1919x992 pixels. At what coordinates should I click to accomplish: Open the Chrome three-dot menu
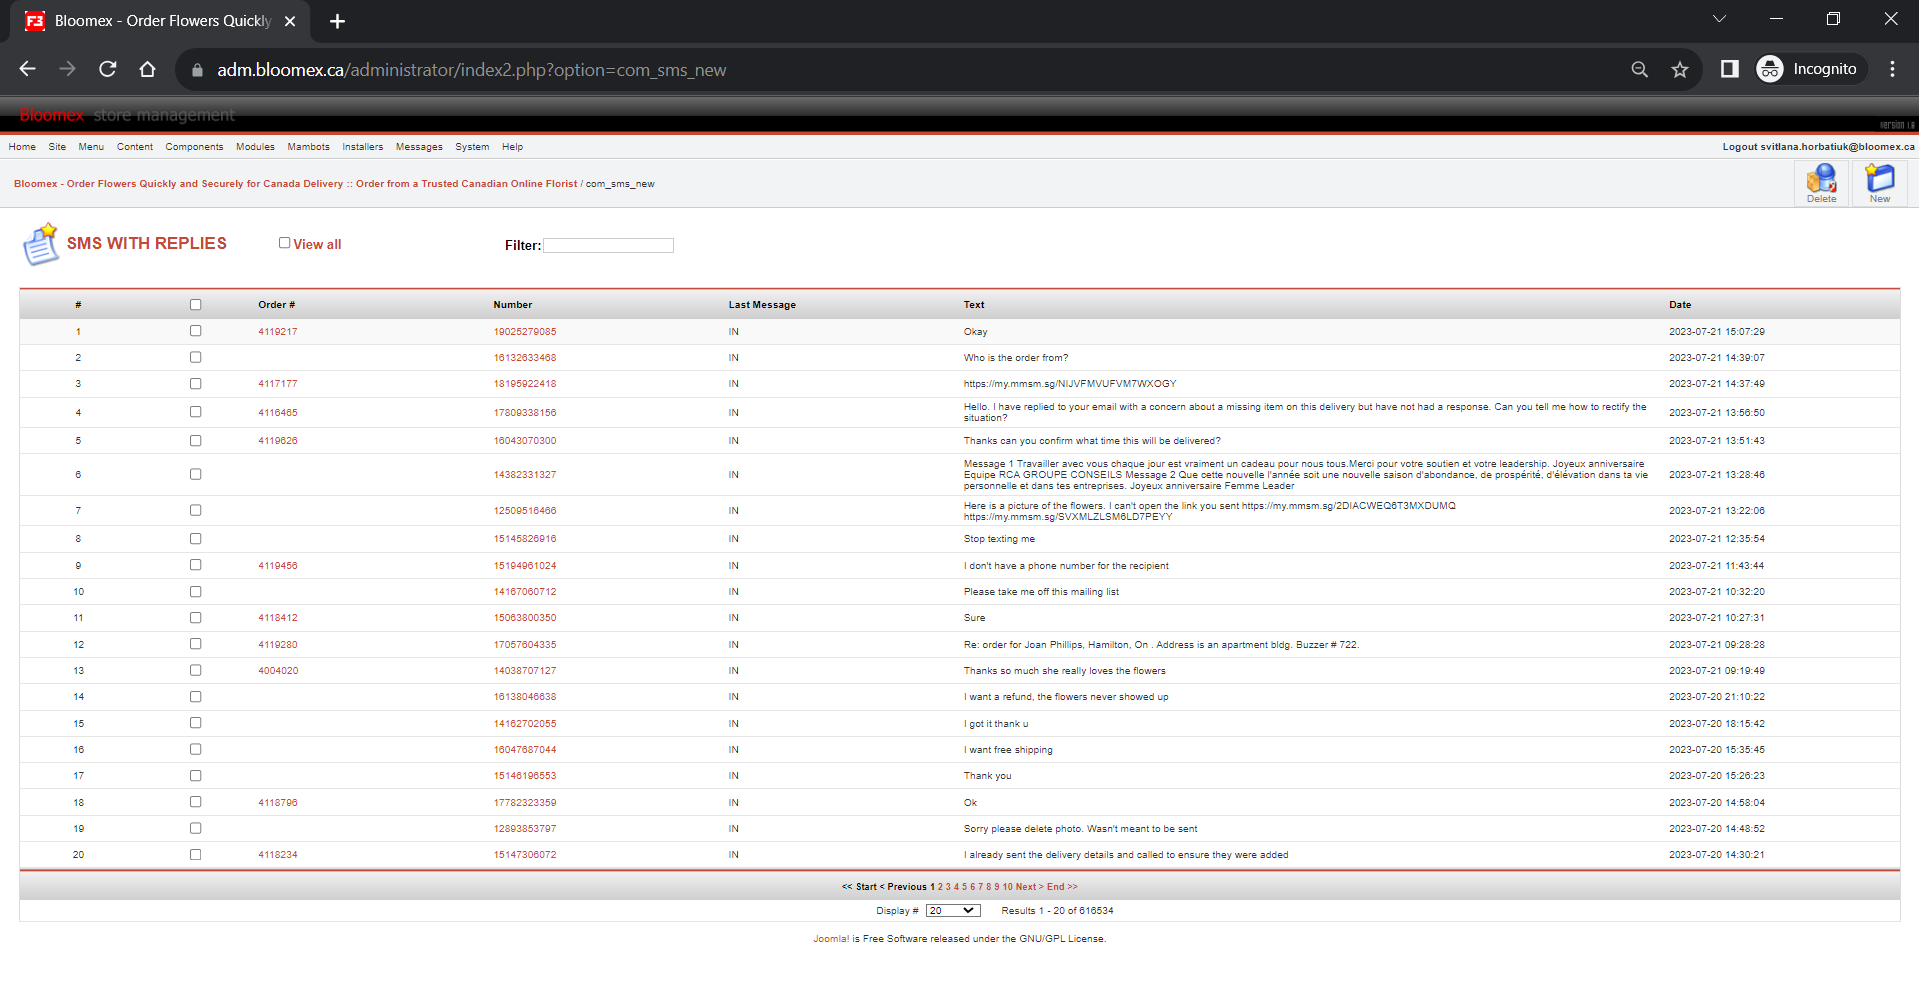pos(1892,69)
